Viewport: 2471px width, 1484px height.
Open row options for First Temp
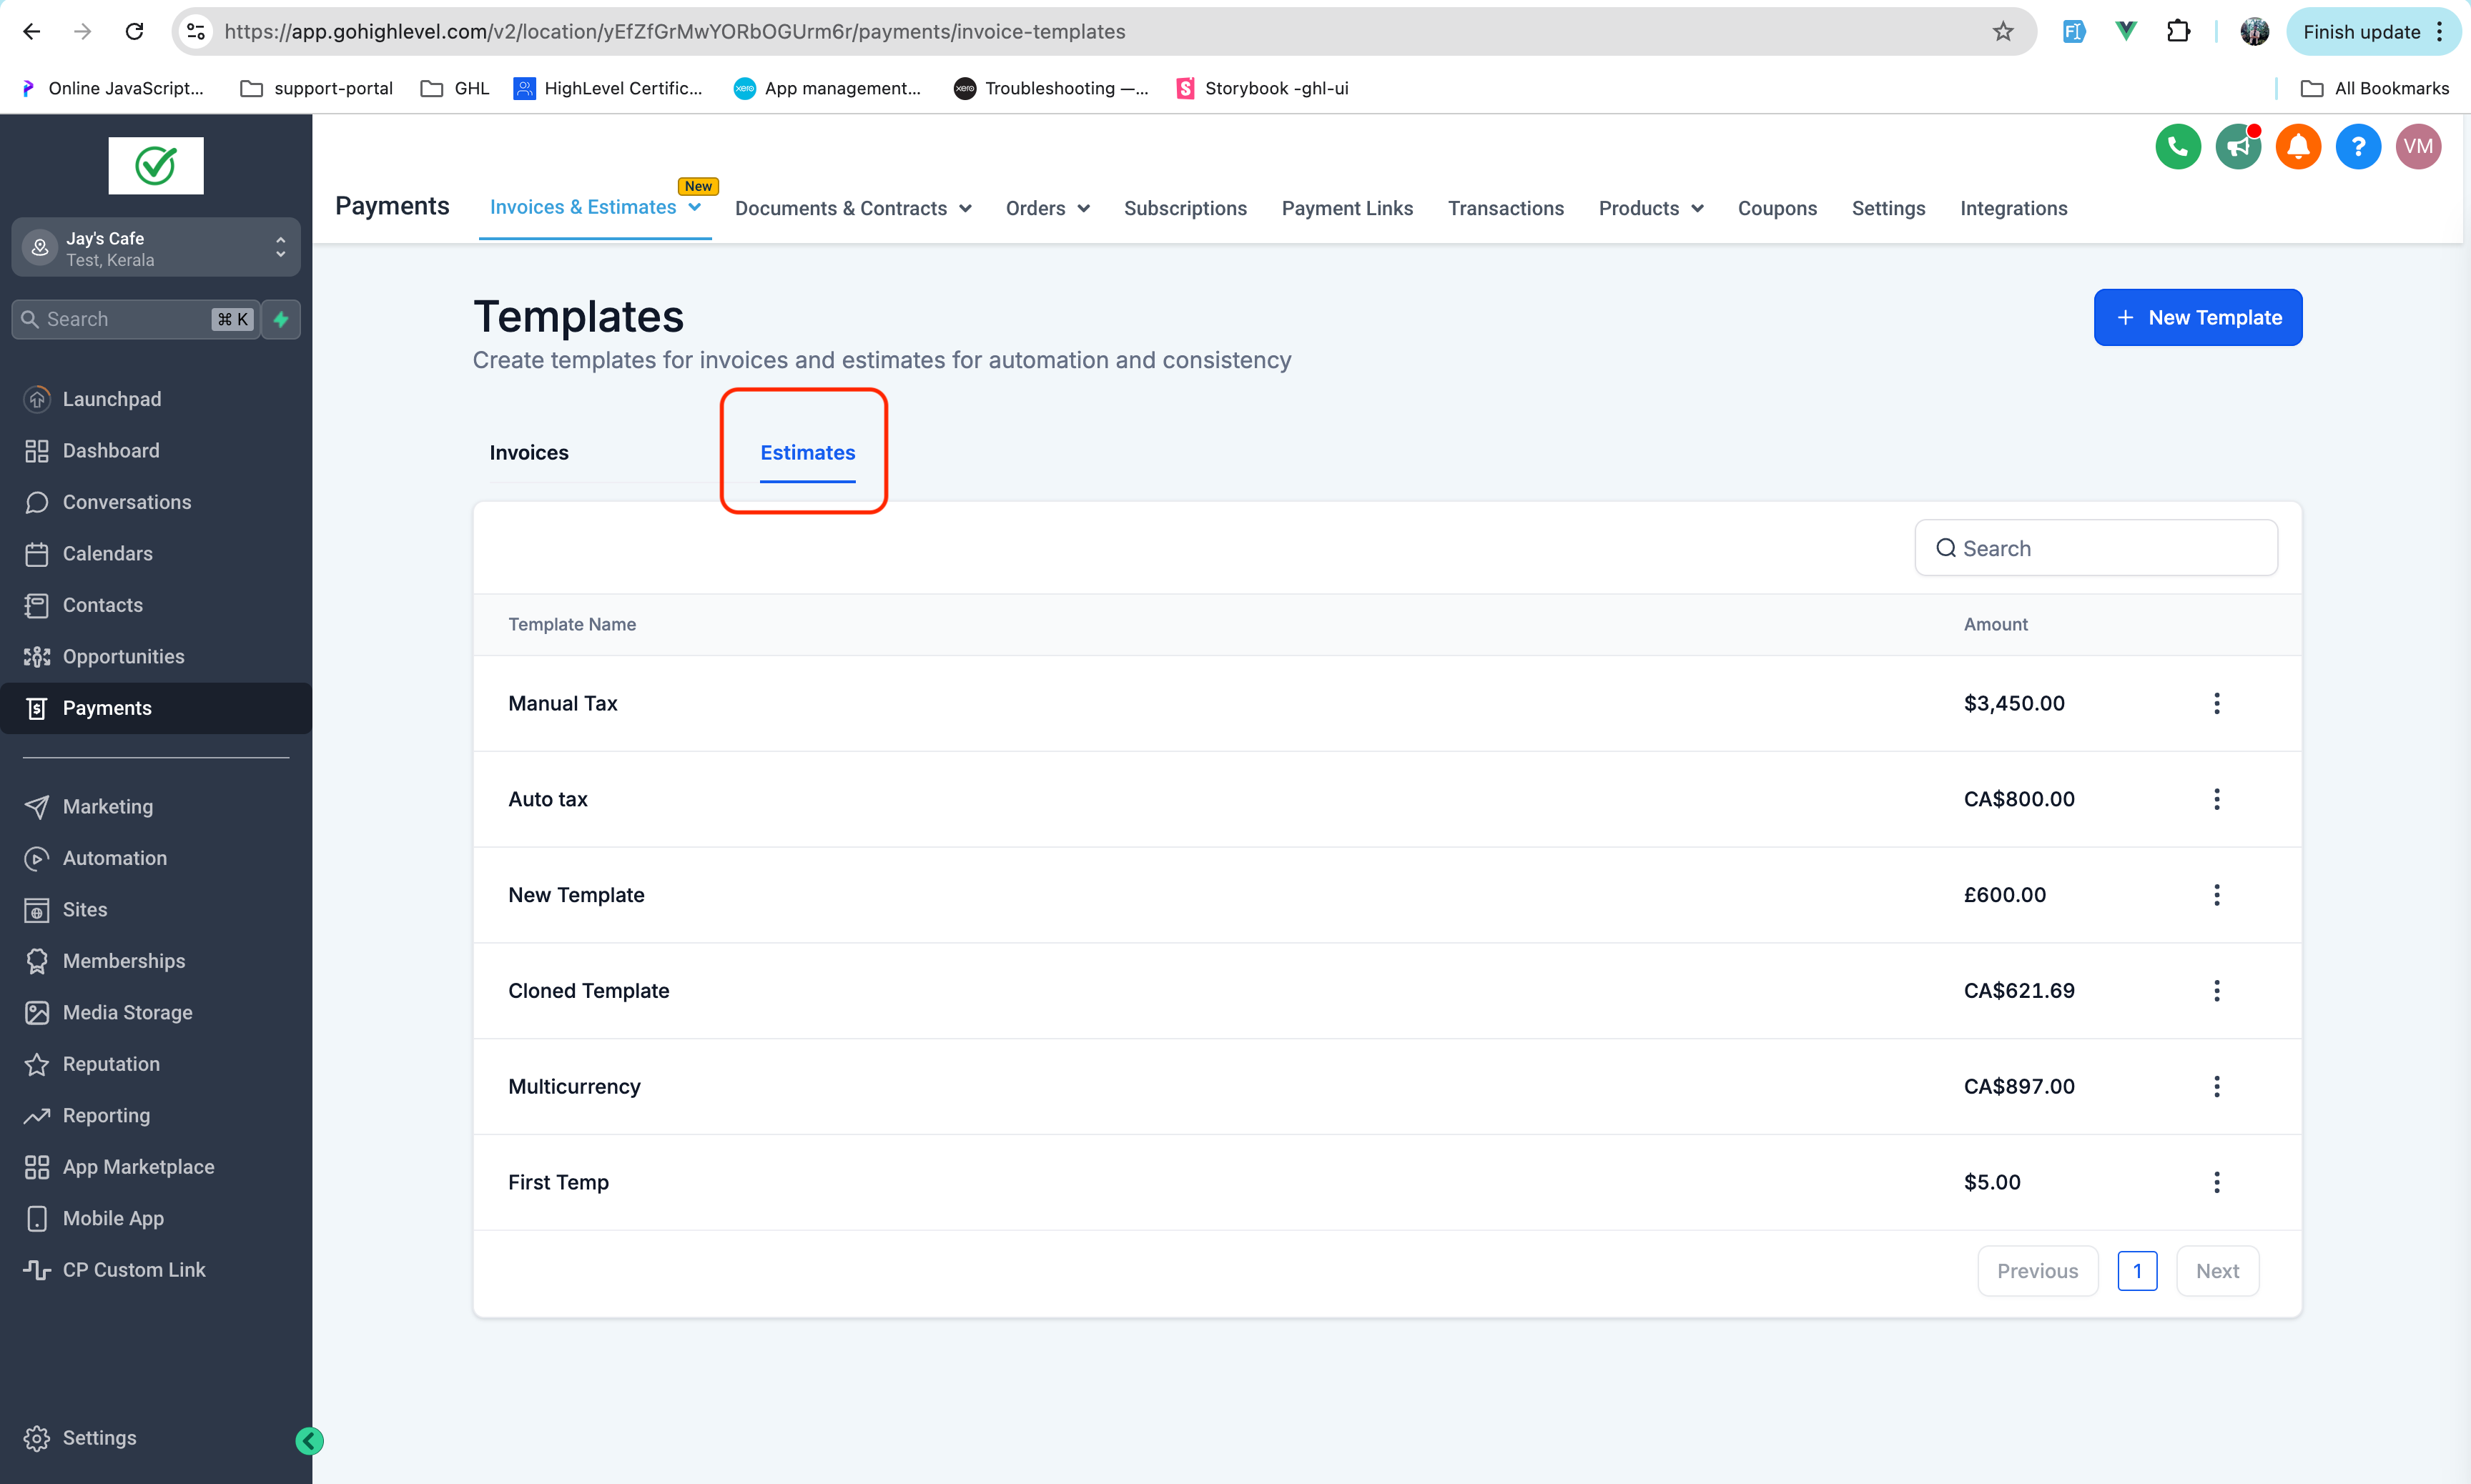pos(2216,1182)
